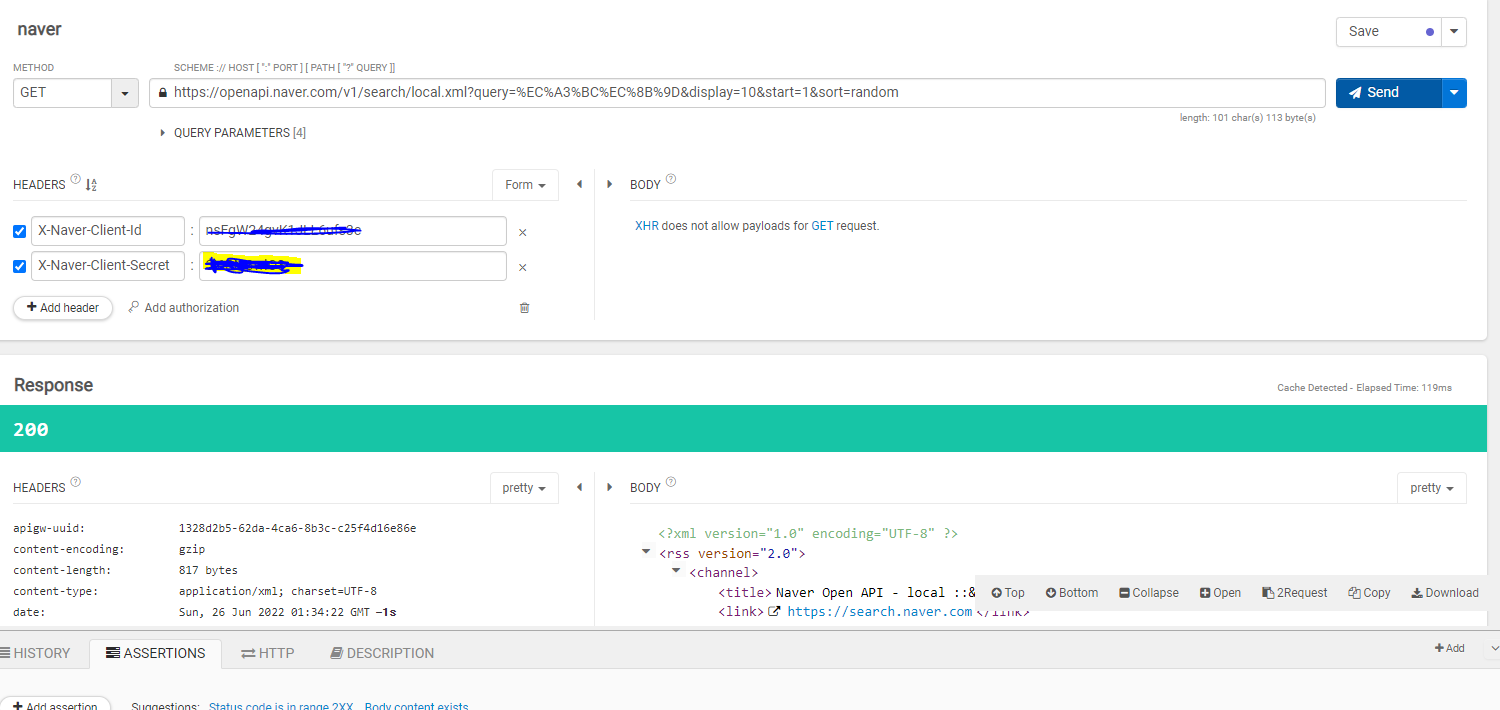Screen dimensions: 1500x710
Task: Remove the X-Naver-Client-Id header with X
Action: pos(522,232)
